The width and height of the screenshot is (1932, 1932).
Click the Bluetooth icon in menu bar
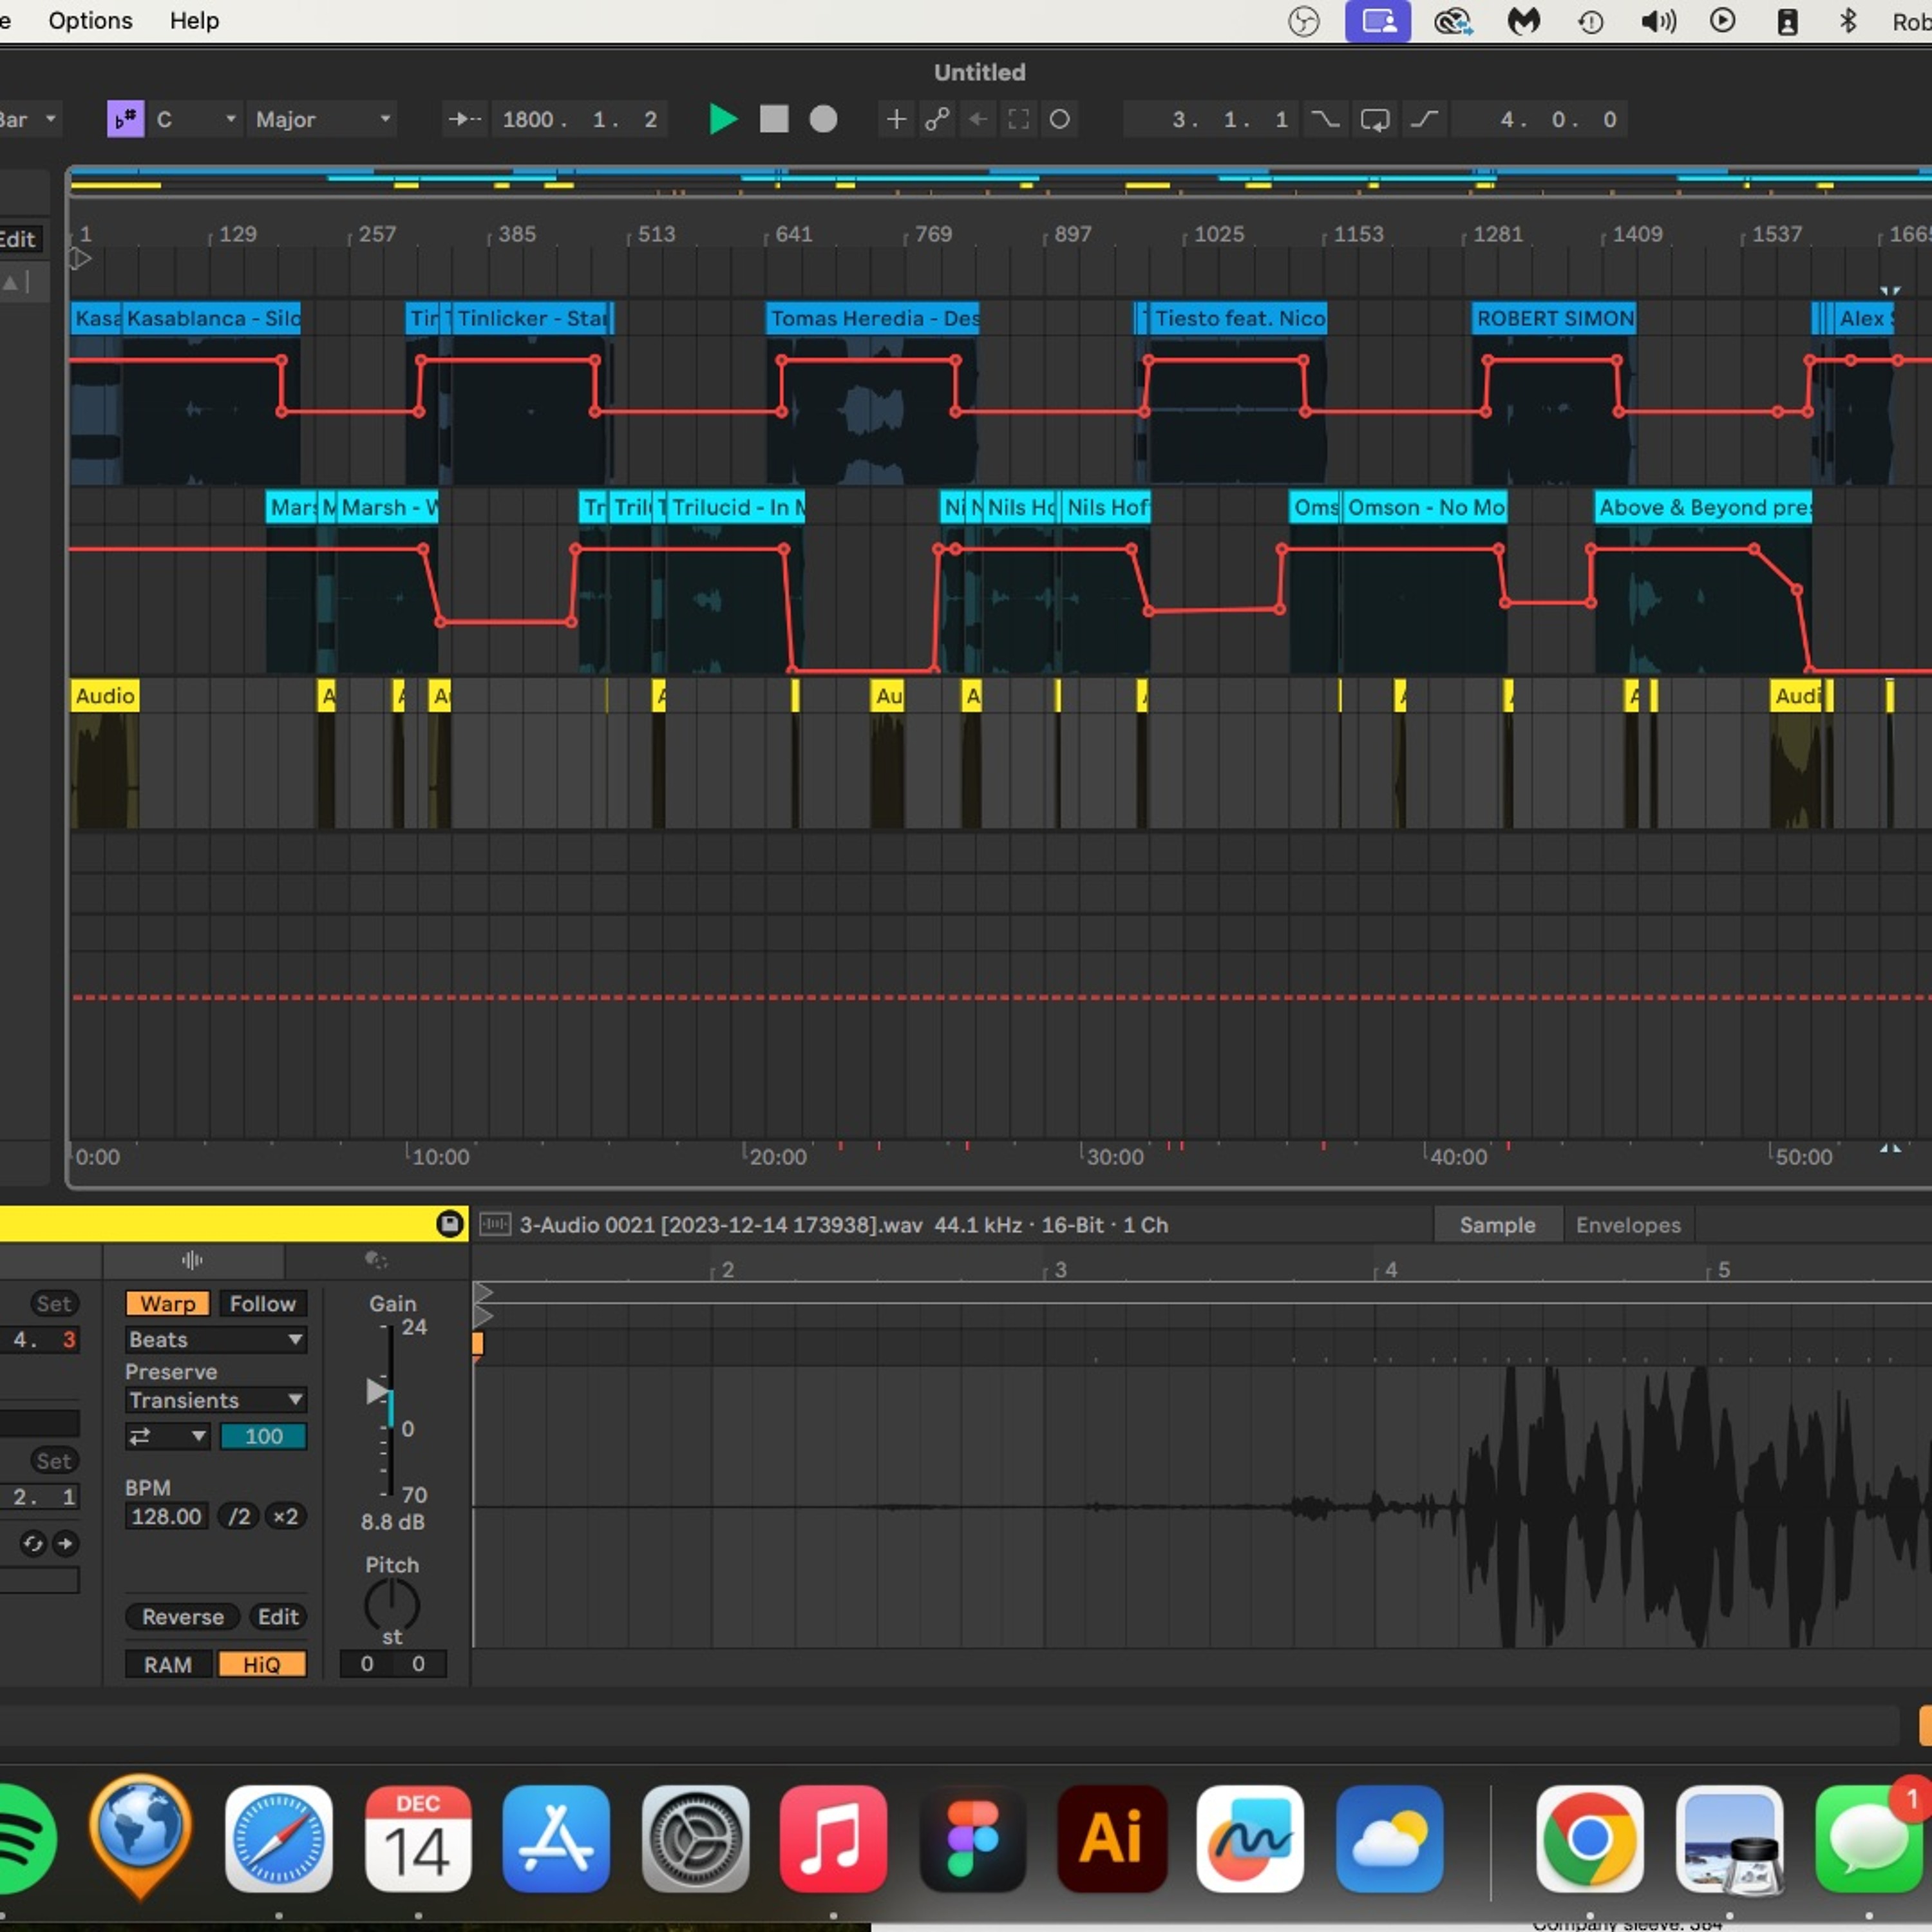pyautogui.click(x=1848, y=21)
